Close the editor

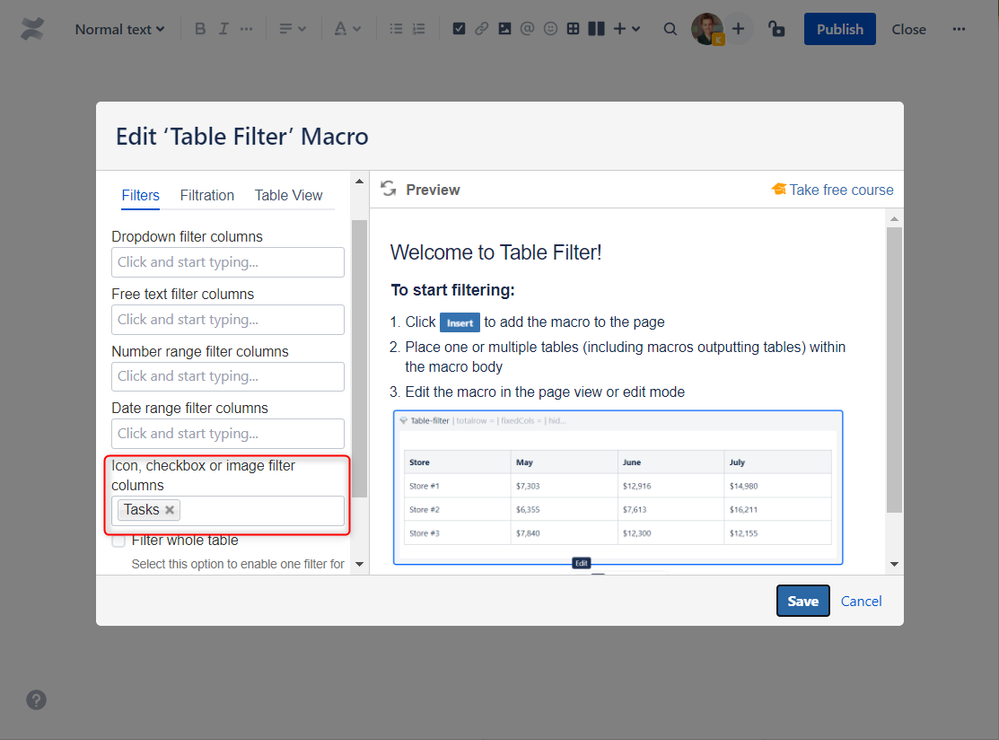(909, 29)
